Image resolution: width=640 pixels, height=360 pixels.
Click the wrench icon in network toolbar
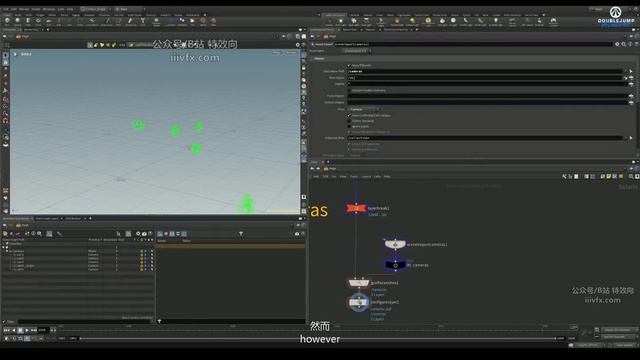pos(564,176)
